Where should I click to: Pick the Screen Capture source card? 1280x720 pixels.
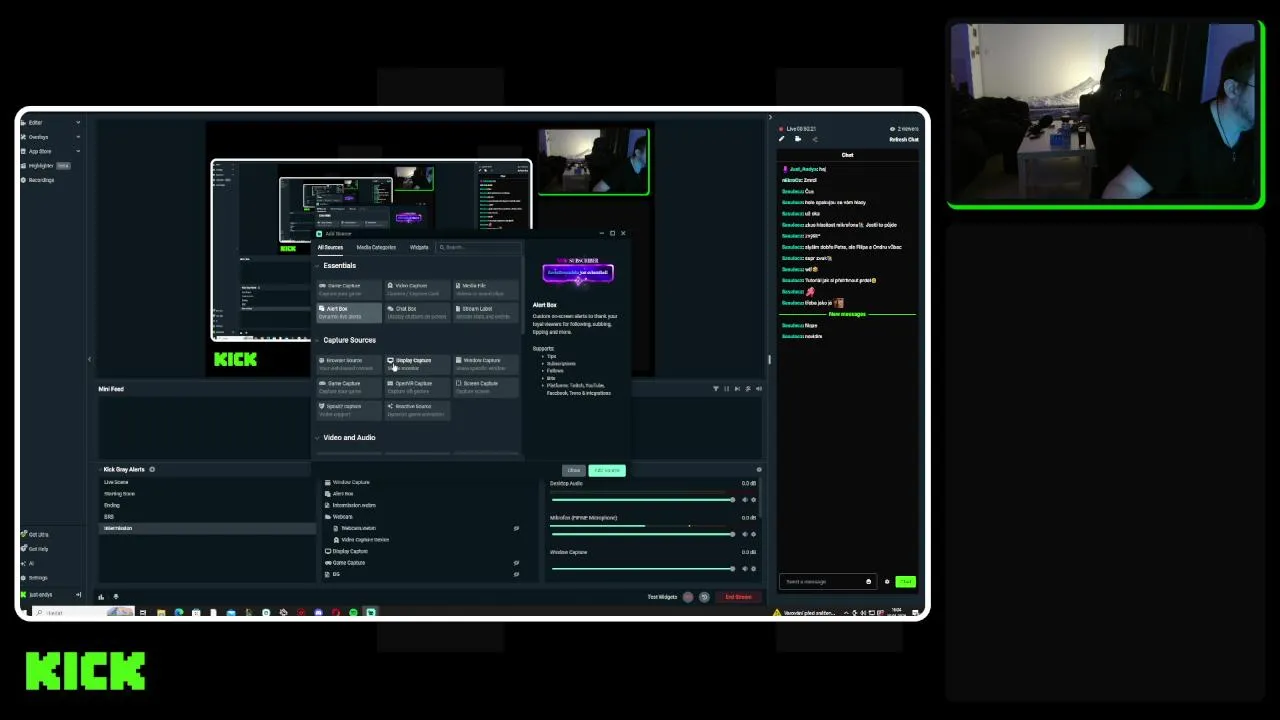tap(486, 387)
